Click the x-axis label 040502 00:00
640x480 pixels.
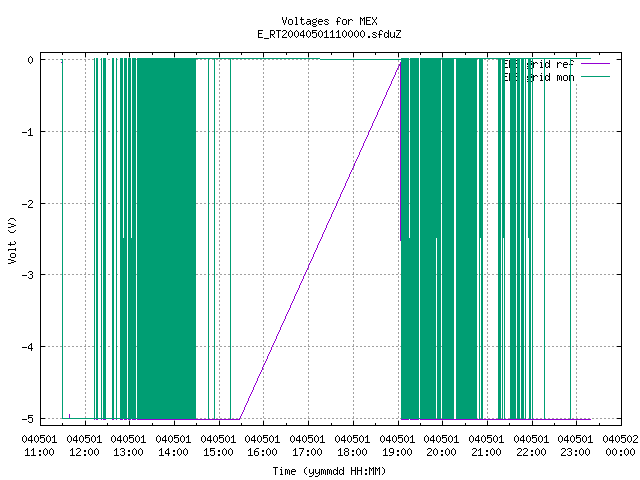(x=620, y=446)
